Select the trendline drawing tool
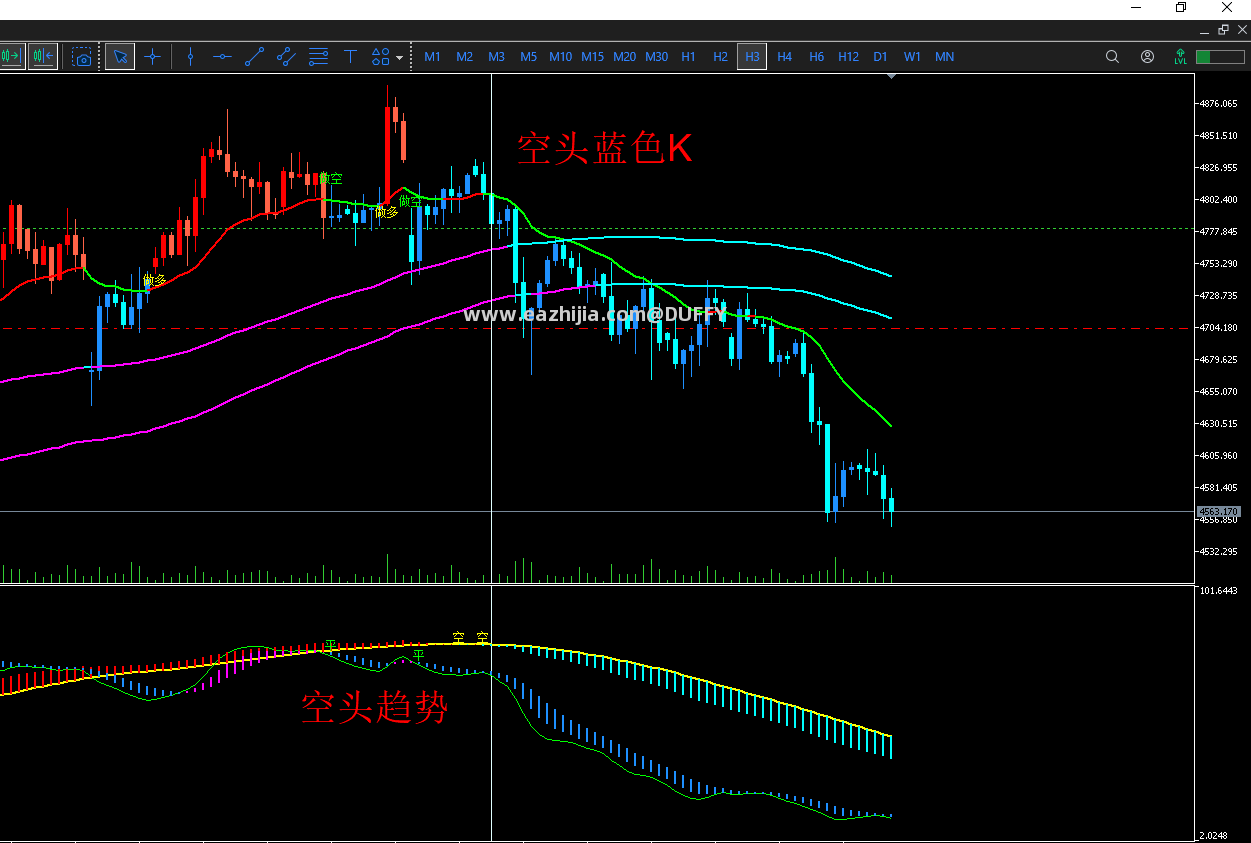 tap(255, 57)
